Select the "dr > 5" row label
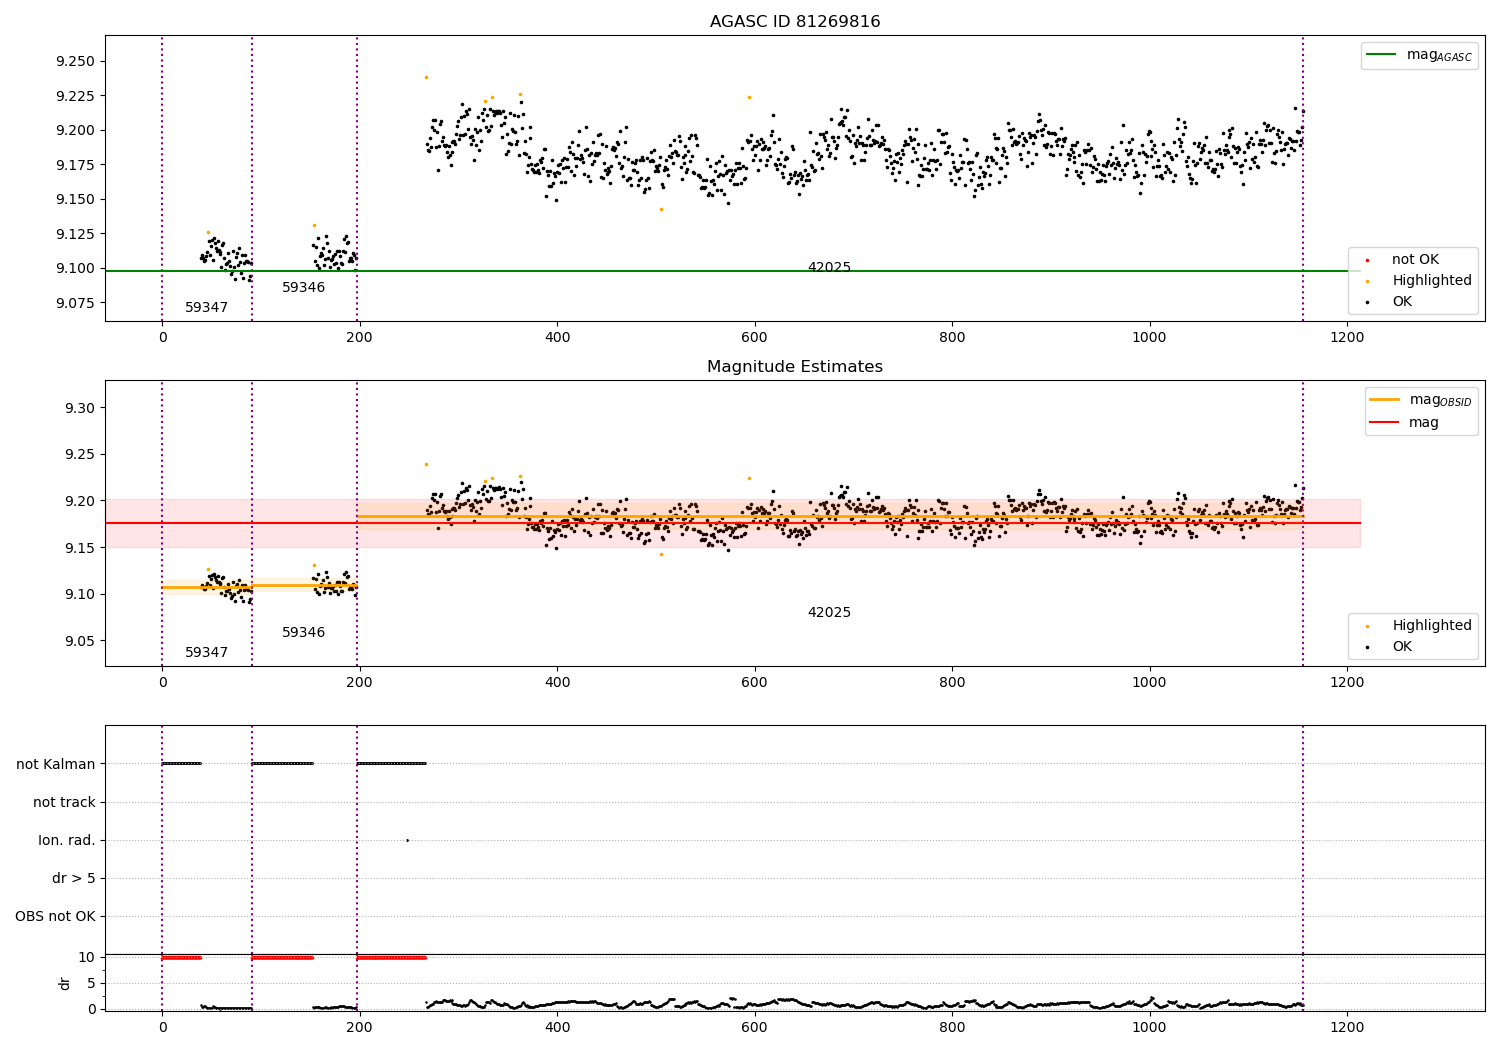Screen dimensions: 1500x1050 coord(74,879)
